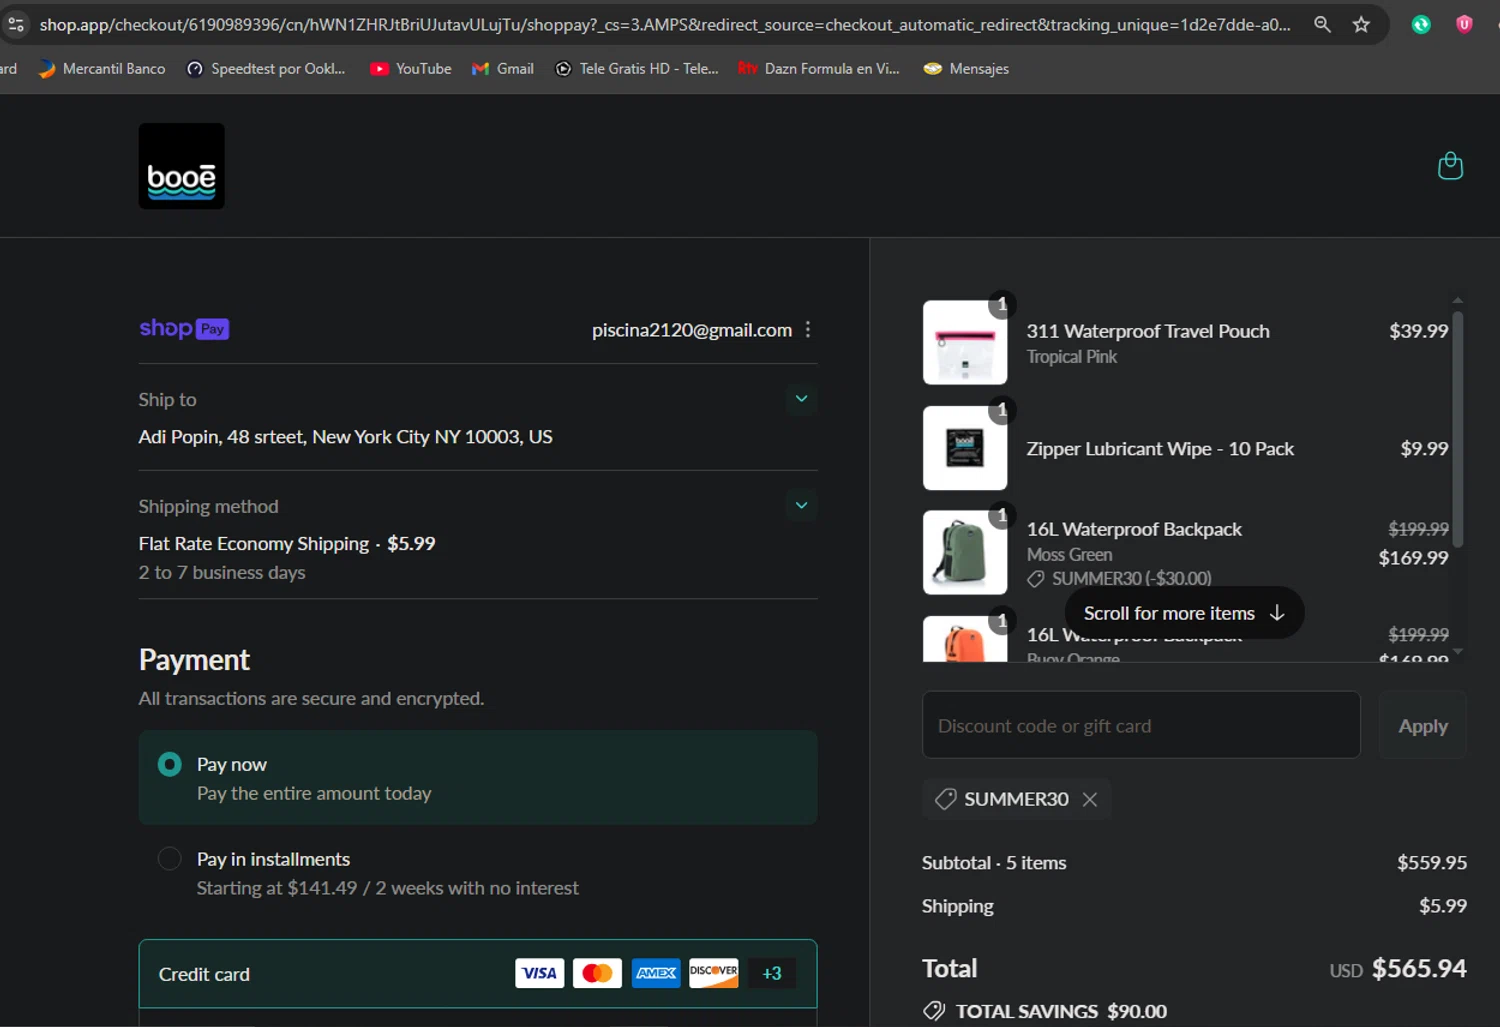Screen dimensions: 1500x1027
Task: Open the Gmail bookmark
Action: click(x=503, y=68)
